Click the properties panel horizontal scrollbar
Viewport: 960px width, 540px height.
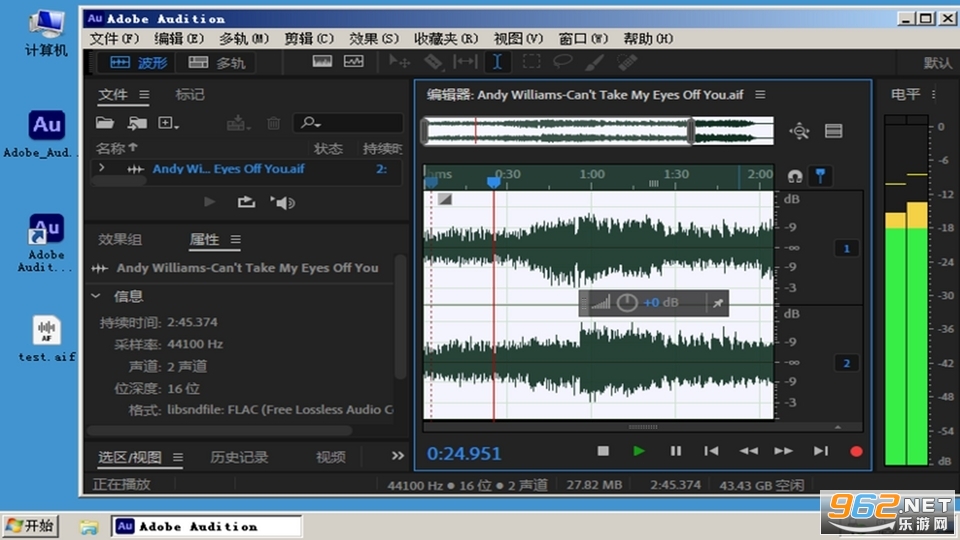pyautogui.click(x=220, y=430)
